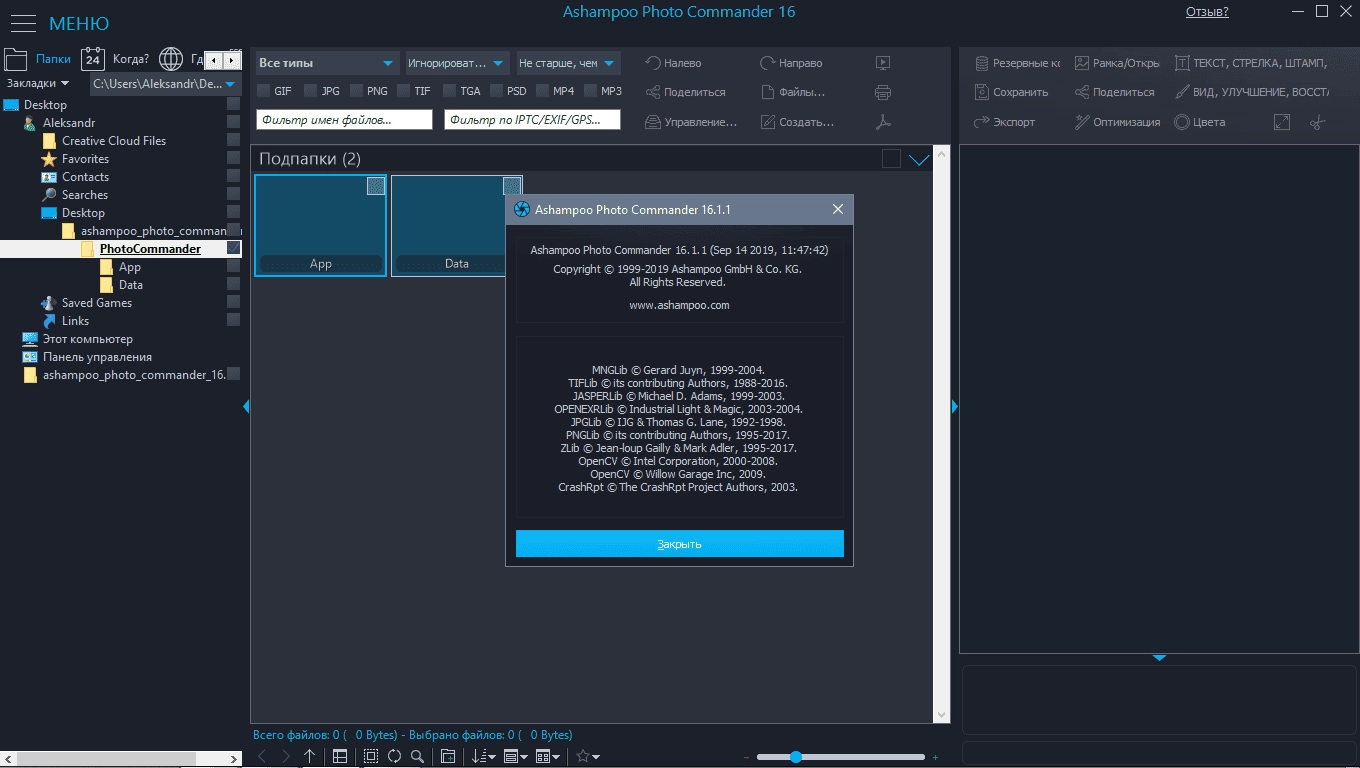1360x768 pixels.
Task: Toggle the GIF file type checkbox
Action: (x=264, y=91)
